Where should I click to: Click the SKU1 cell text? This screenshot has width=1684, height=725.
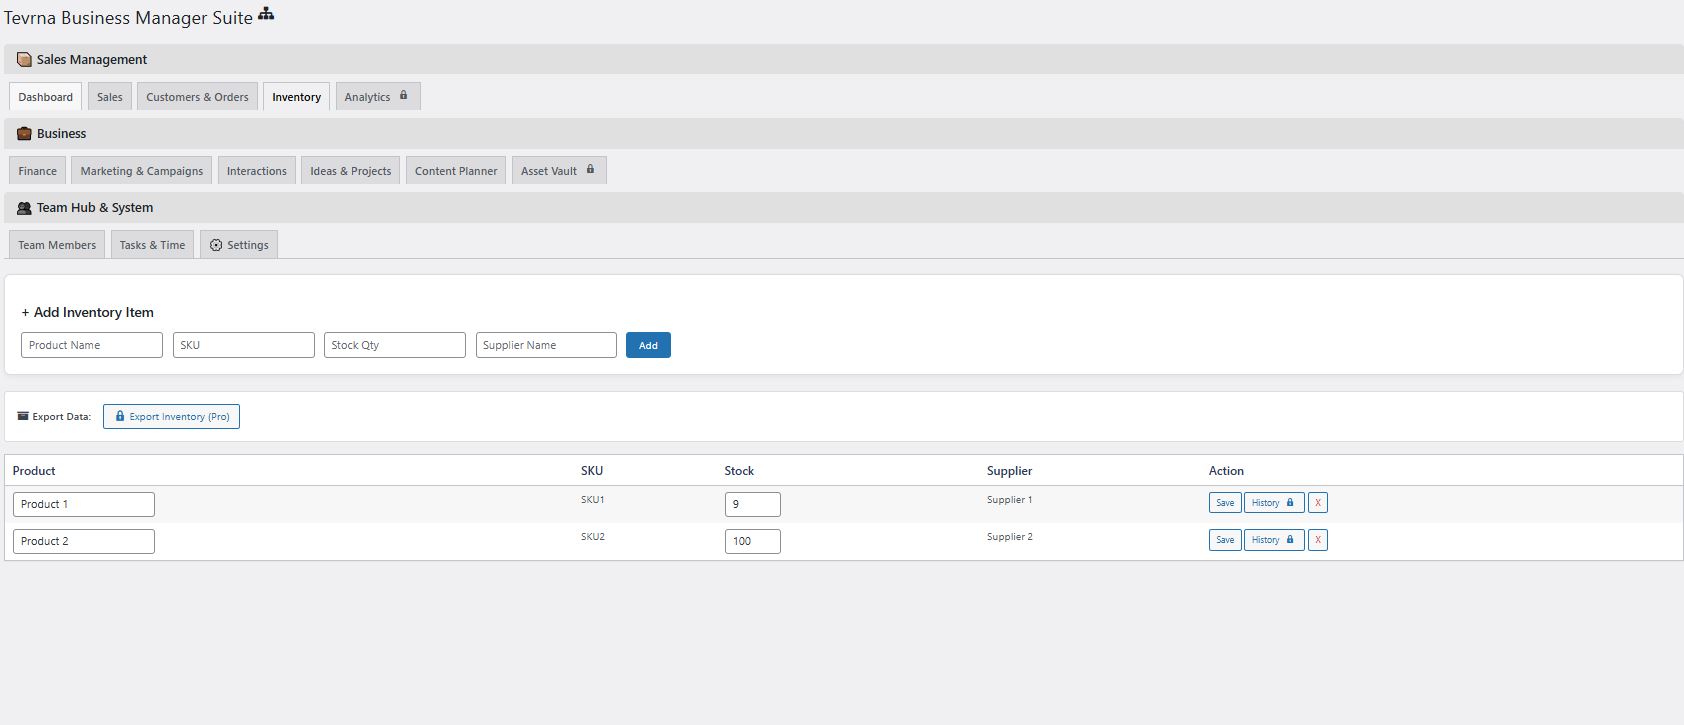(593, 499)
